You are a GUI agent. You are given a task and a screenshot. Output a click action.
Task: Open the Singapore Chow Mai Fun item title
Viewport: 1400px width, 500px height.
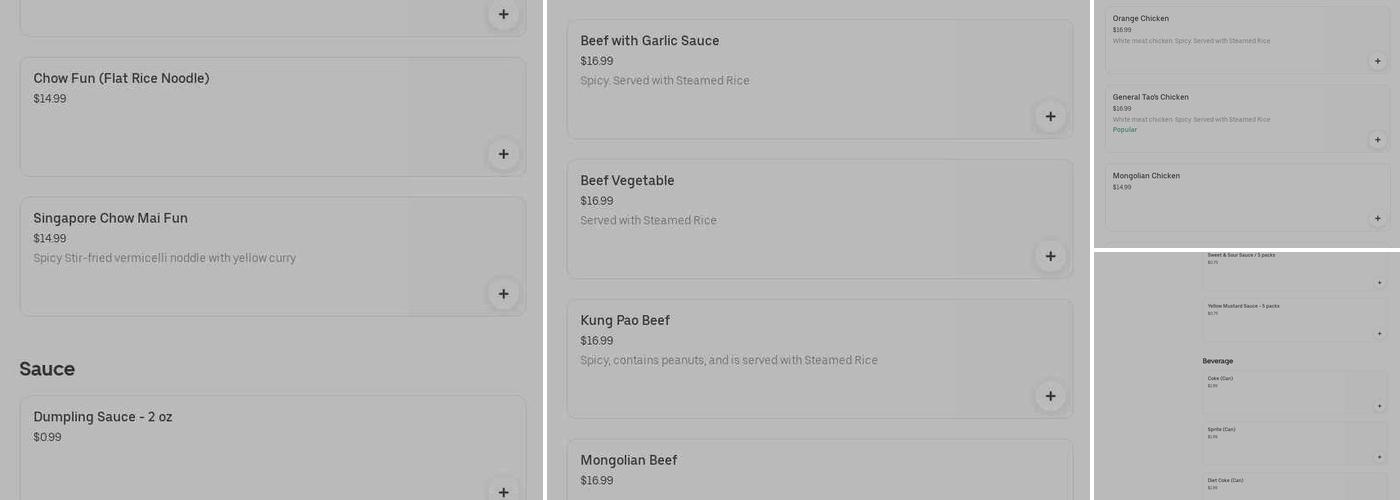(110, 218)
